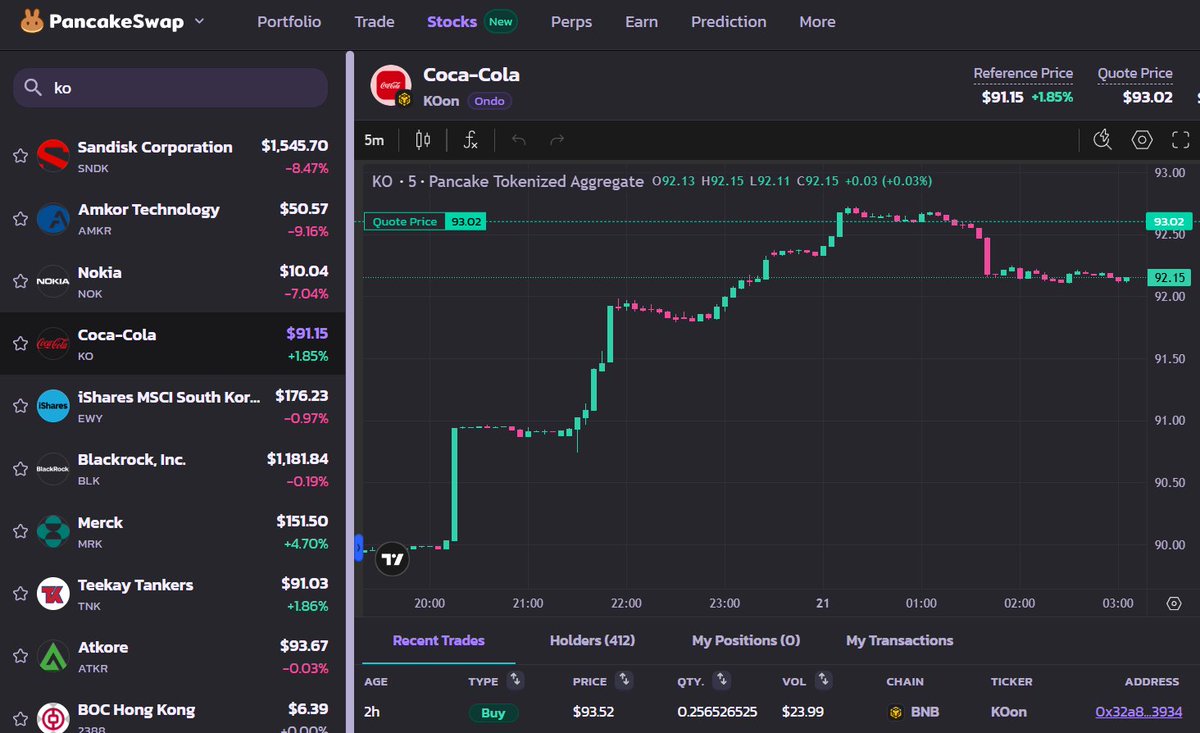Sort trades by the PRICE column
The height and width of the screenshot is (733, 1200).
[624, 680]
